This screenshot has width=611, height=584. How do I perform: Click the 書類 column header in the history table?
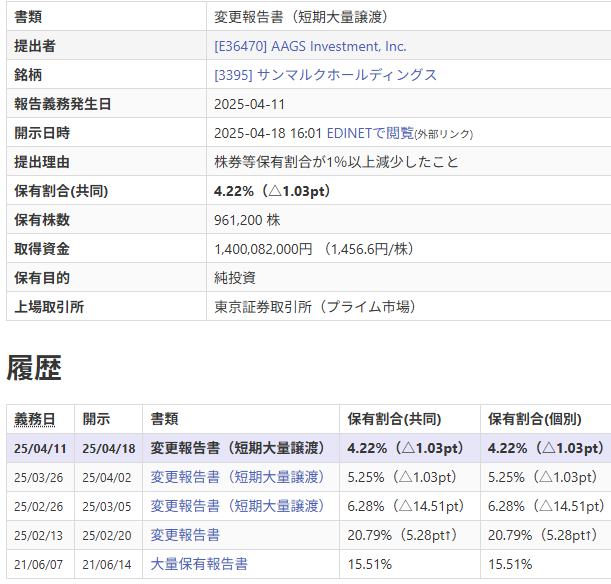coord(164,419)
